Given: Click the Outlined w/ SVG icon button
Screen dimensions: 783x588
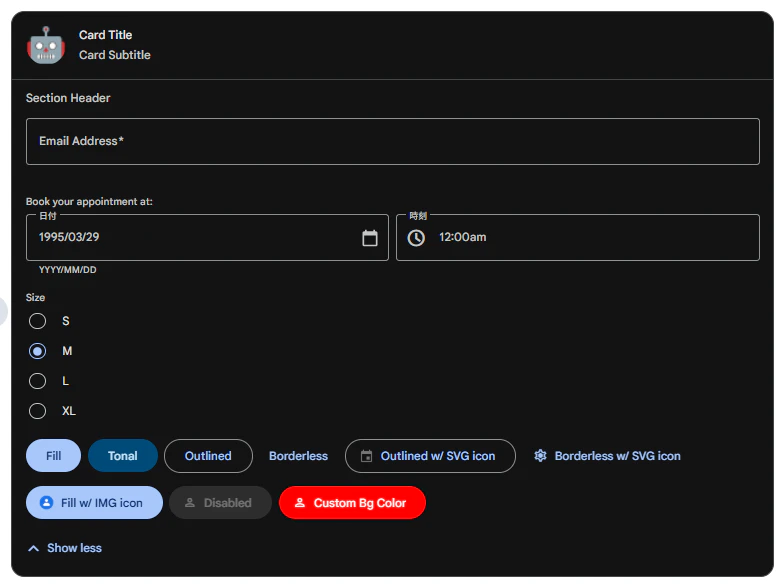Looking at the screenshot, I should coord(430,456).
